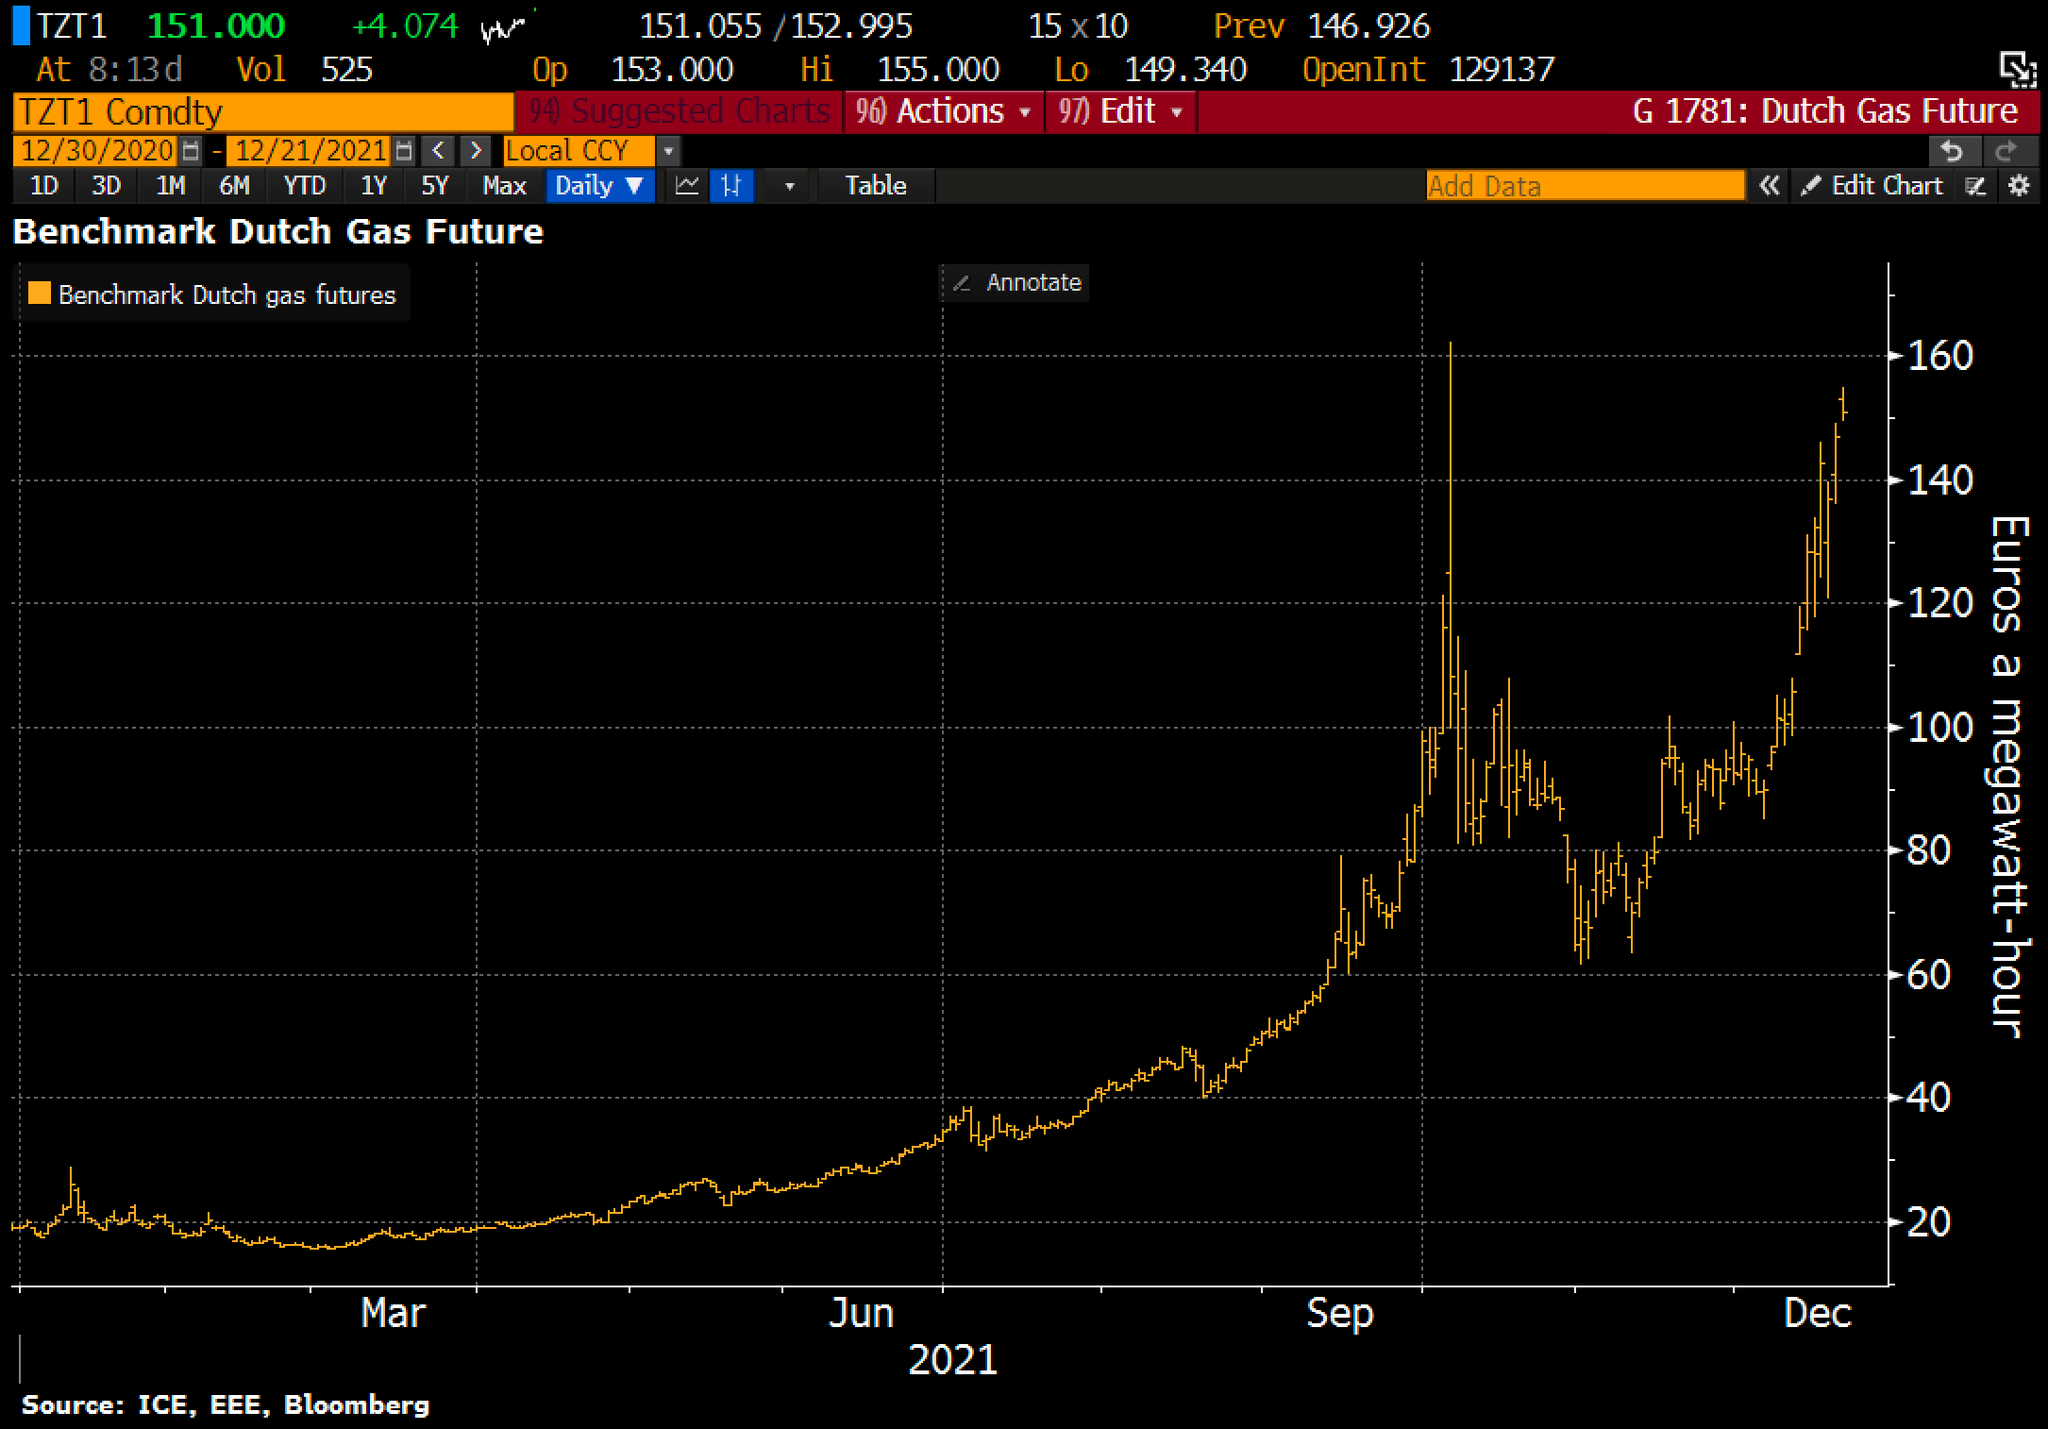2048x1429 pixels.
Task: Shift date range forward with right arrow
Action: (x=476, y=151)
